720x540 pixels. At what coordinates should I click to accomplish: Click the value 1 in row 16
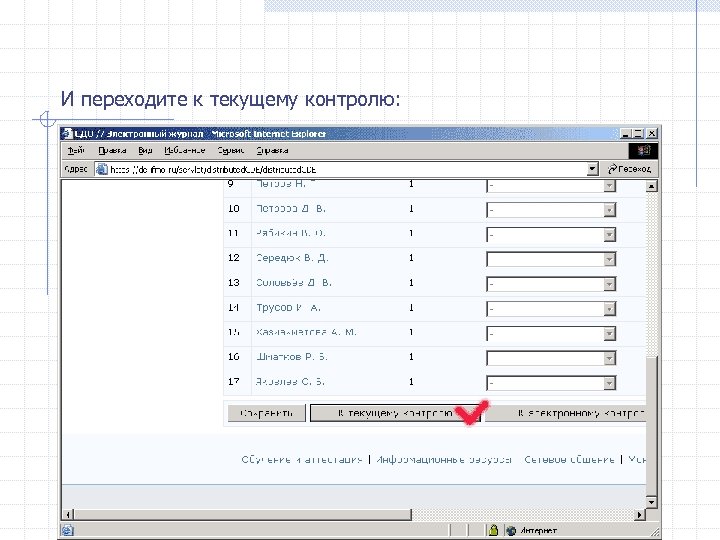tap(411, 357)
